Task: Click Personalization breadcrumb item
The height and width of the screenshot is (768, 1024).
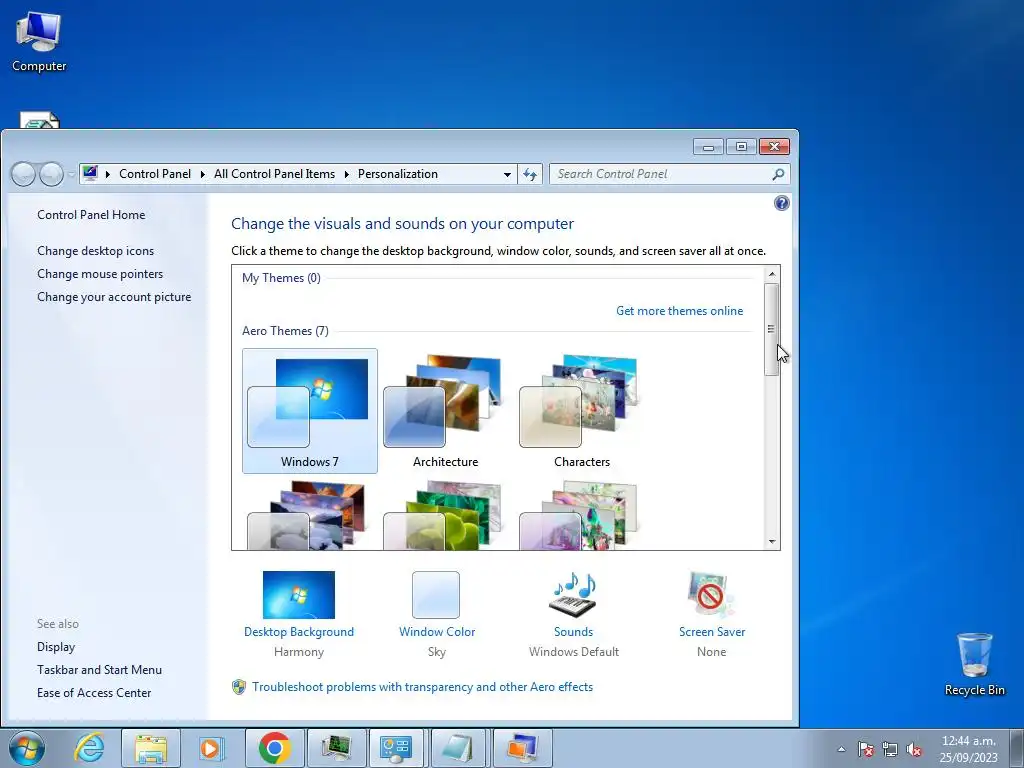Action: coord(398,174)
